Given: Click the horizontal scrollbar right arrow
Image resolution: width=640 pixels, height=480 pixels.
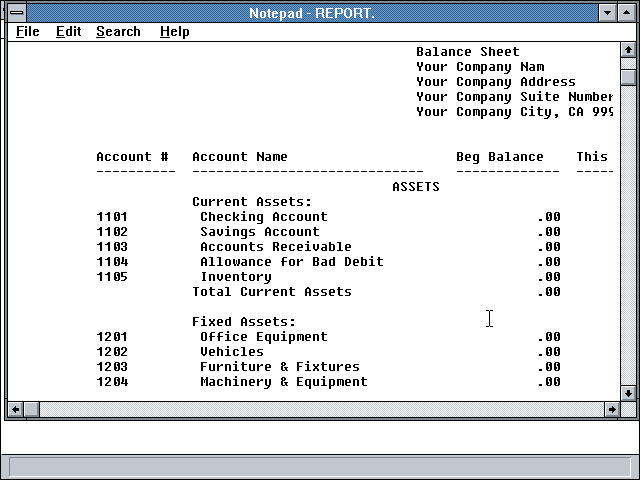Looking at the screenshot, I should pyautogui.click(x=612, y=409).
